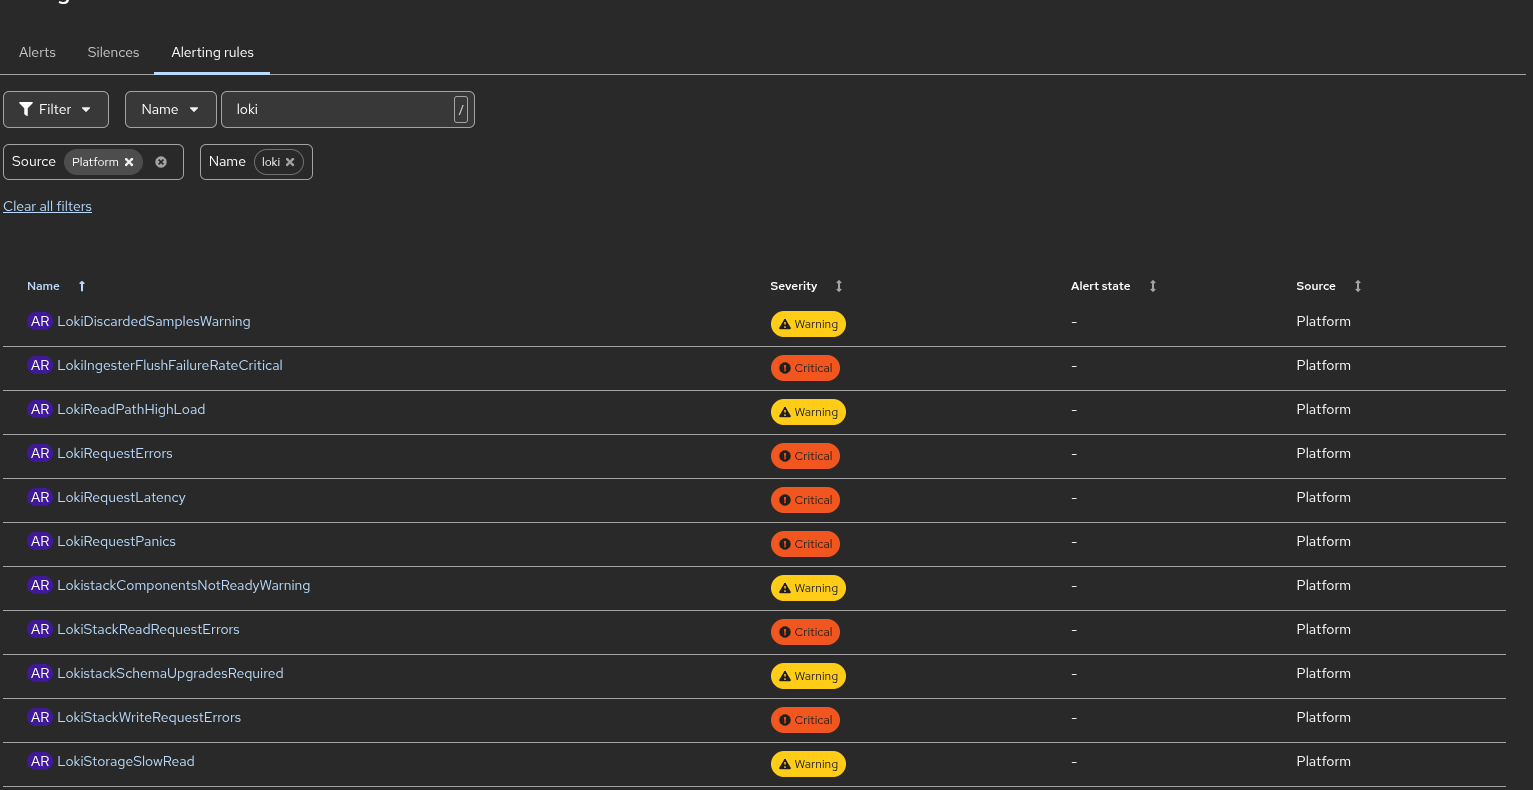Screen dimensions: 1533x790
Task: Open the LokiStackReadRequestErrors rule
Action: click(148, 630)
